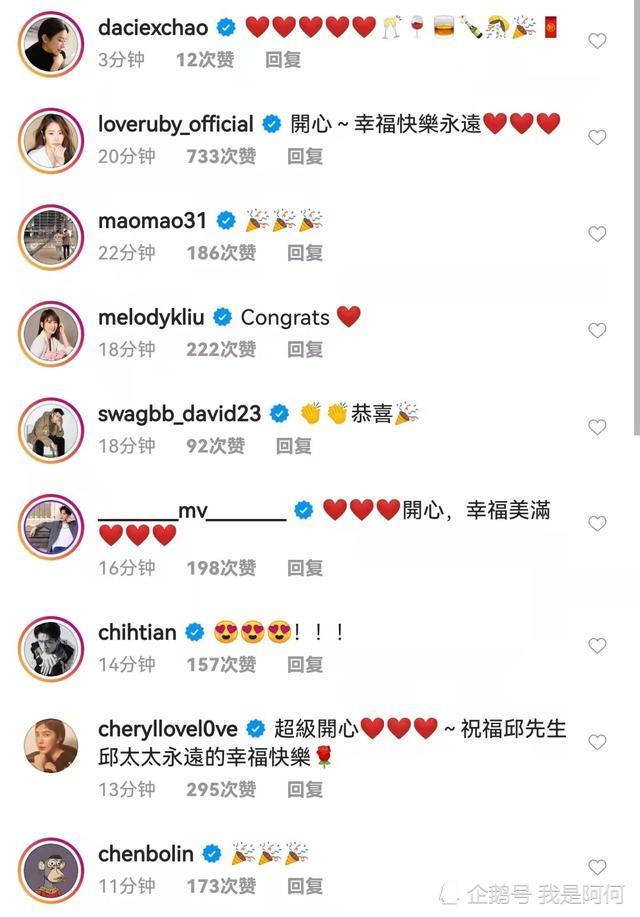View the 733 likes on loveruby_official's comment
The width and height of the screenshot is (640, 917).
[x=221, y=157]
